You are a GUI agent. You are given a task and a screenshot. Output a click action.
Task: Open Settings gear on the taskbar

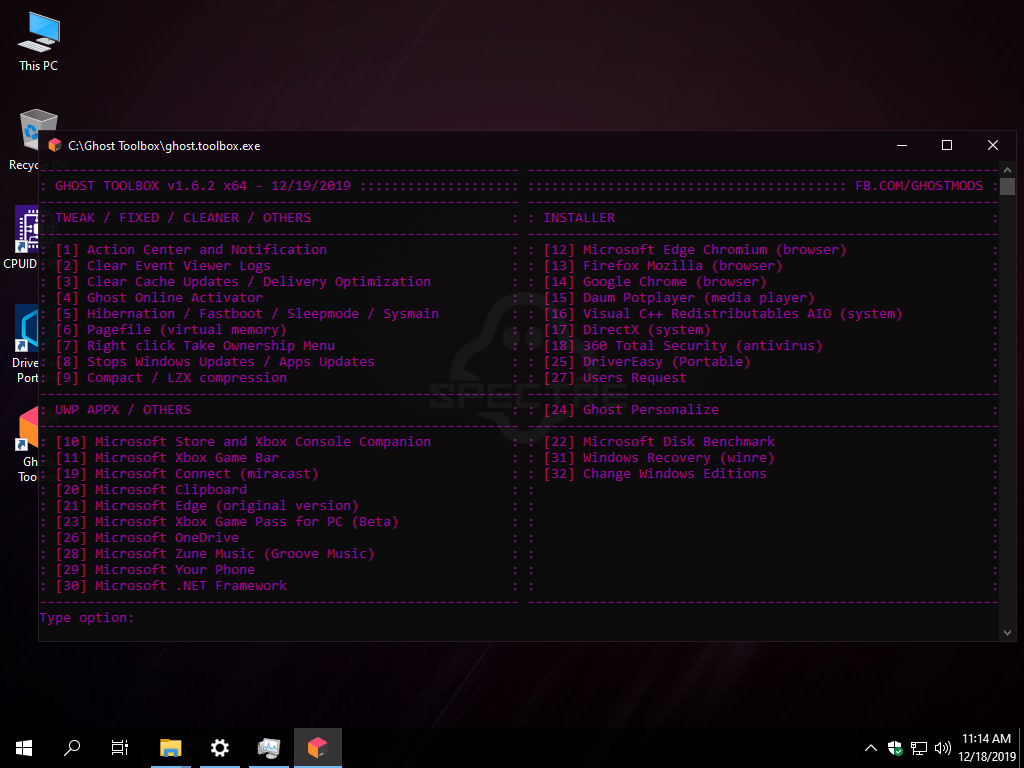click(220, 748)
